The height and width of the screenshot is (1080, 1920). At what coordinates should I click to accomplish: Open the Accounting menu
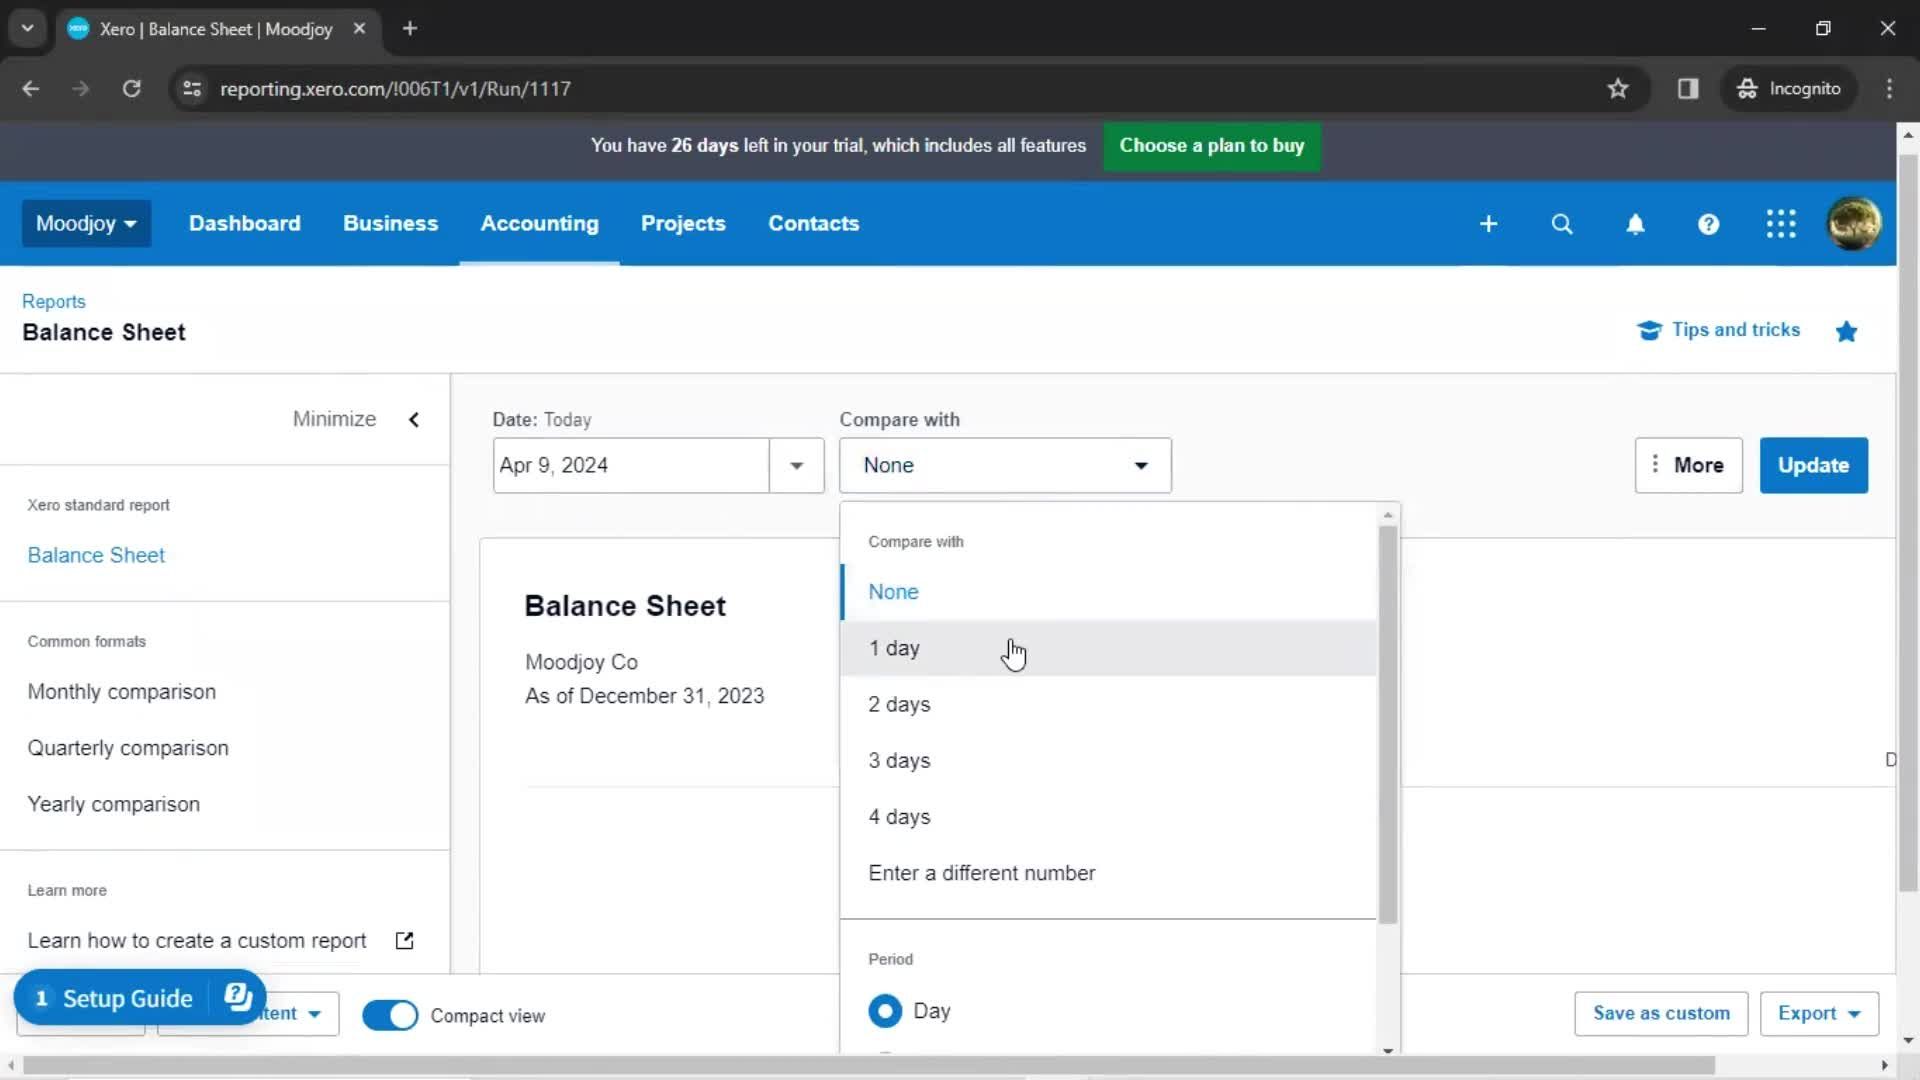pyautogui.click(x=539, y=223)
